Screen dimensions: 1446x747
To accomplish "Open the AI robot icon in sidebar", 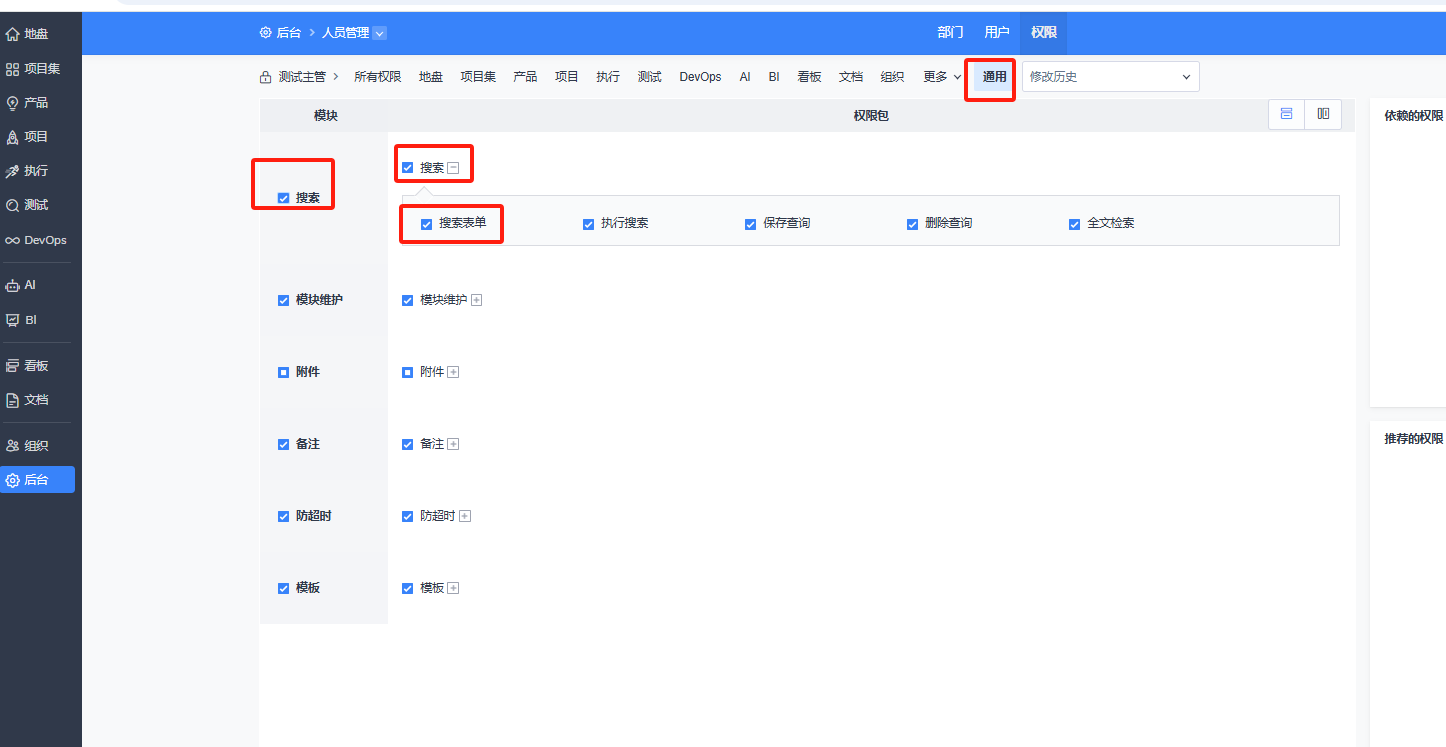I will [13, 285].
